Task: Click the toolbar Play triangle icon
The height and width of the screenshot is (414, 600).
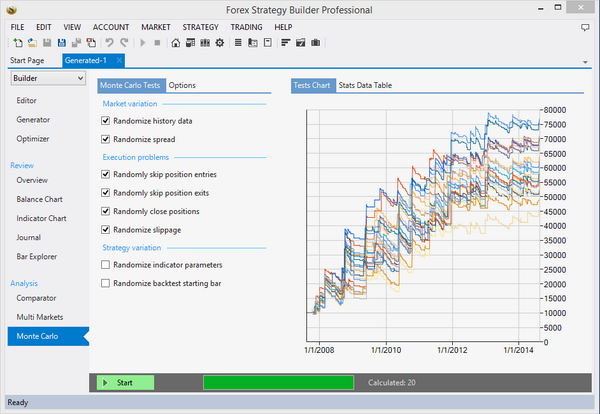Action: click(143, 42)
